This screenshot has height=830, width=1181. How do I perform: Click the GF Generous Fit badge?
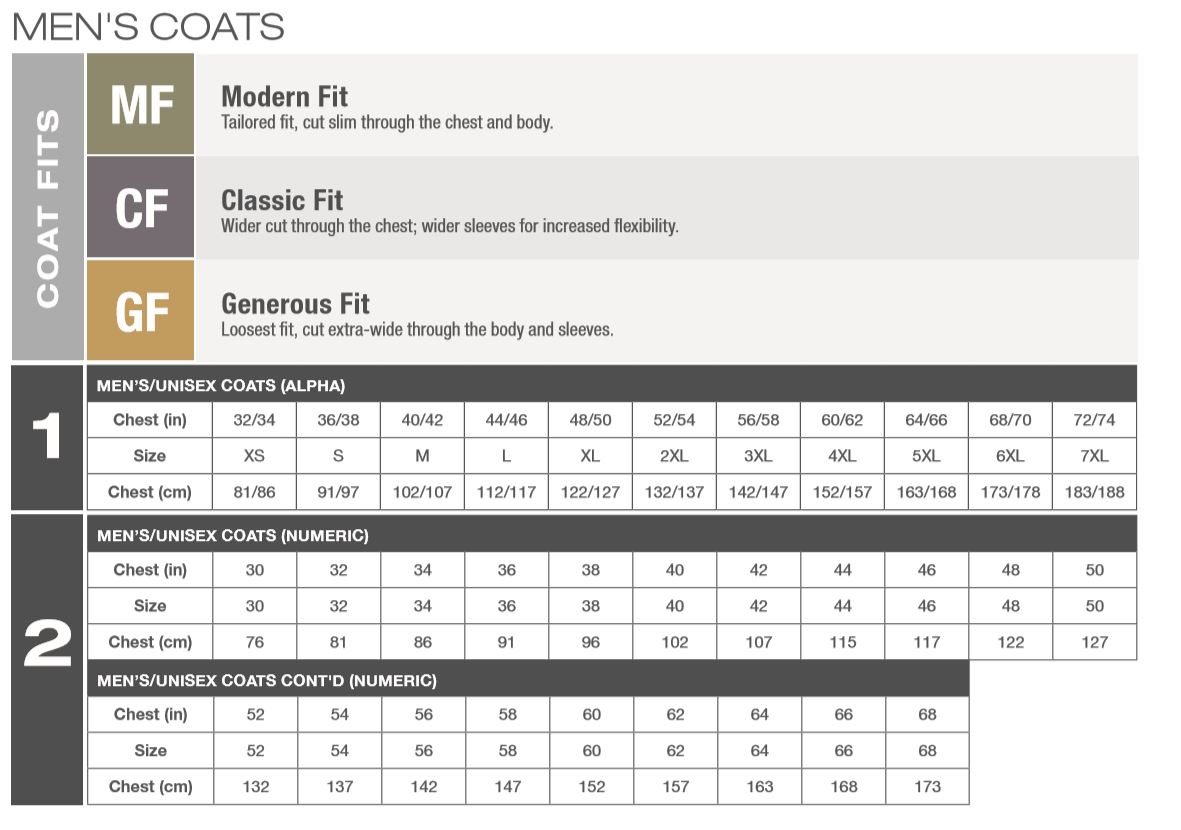pyautogui.click(x=141, y=311)
